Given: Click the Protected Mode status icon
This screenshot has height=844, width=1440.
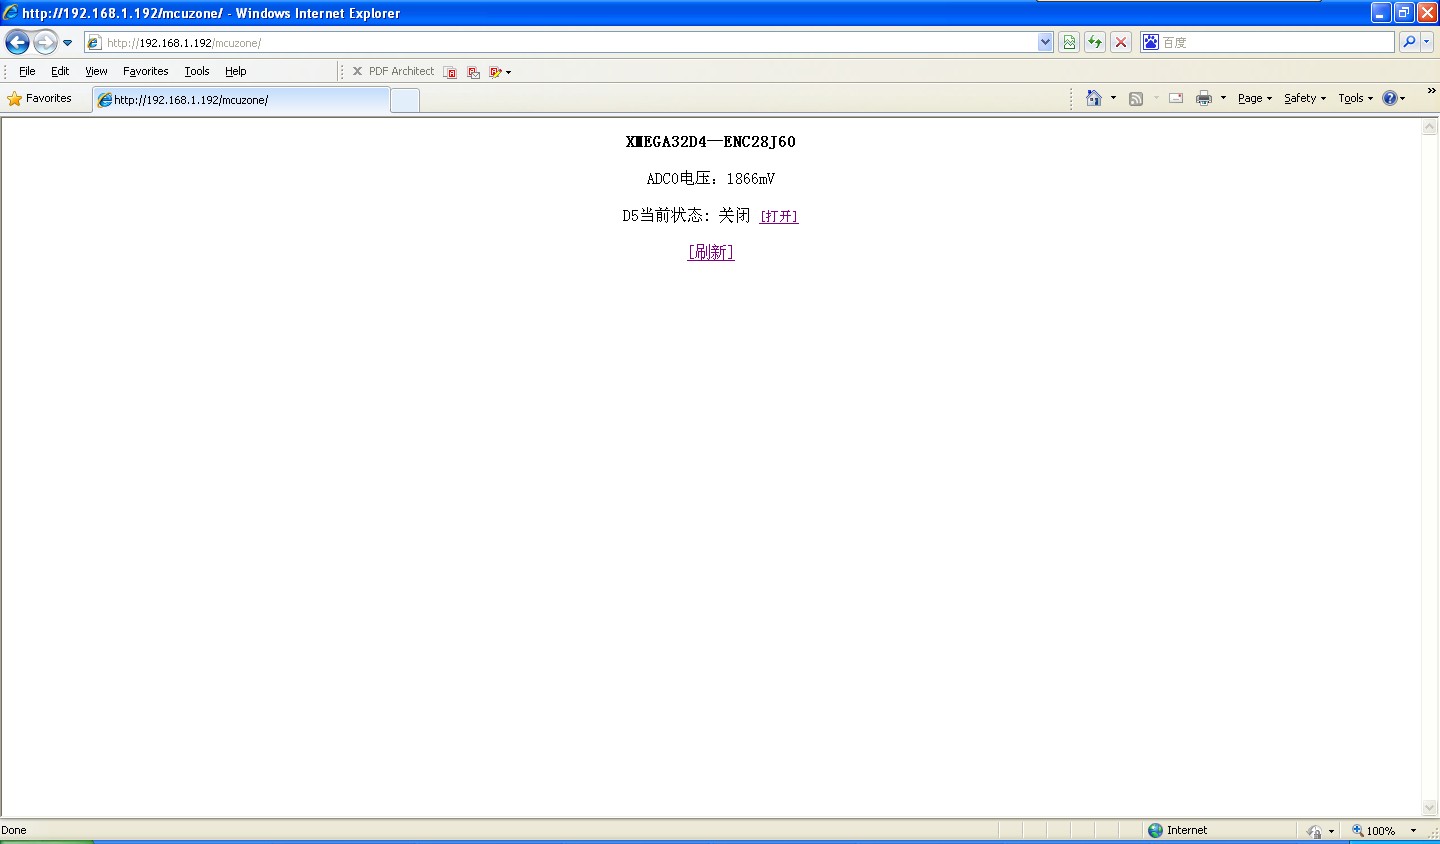Looking at the screenshot, I should click(x=1314, y=831).
